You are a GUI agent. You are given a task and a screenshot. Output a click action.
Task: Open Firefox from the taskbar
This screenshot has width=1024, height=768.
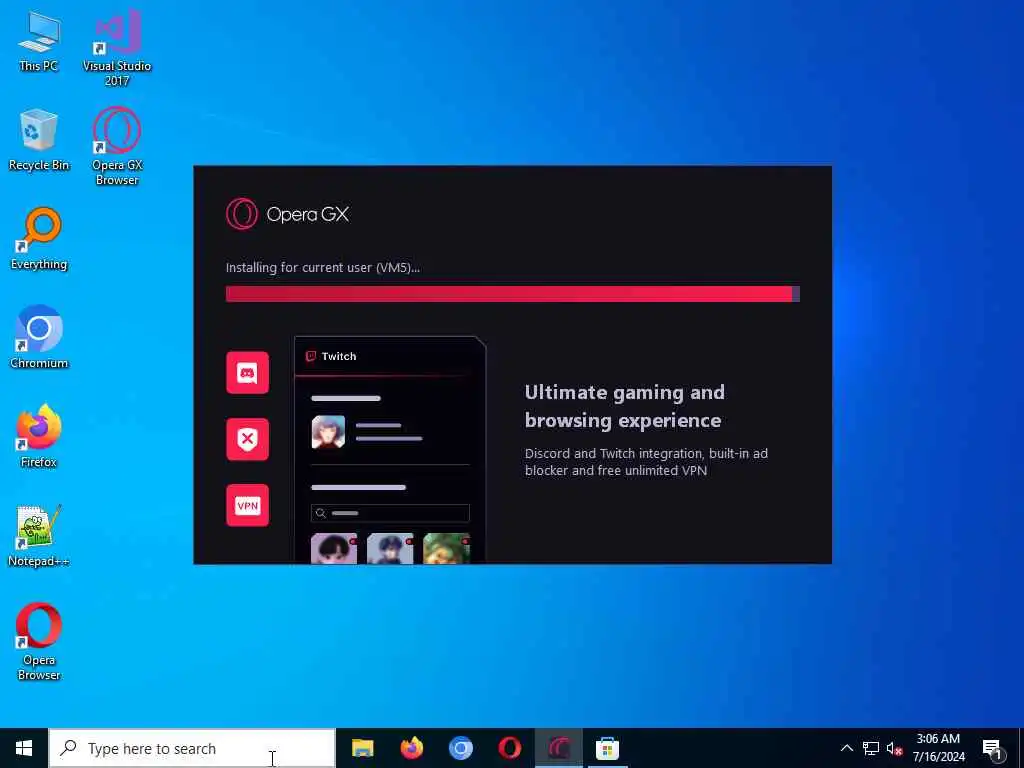click(x=411, y=748)
